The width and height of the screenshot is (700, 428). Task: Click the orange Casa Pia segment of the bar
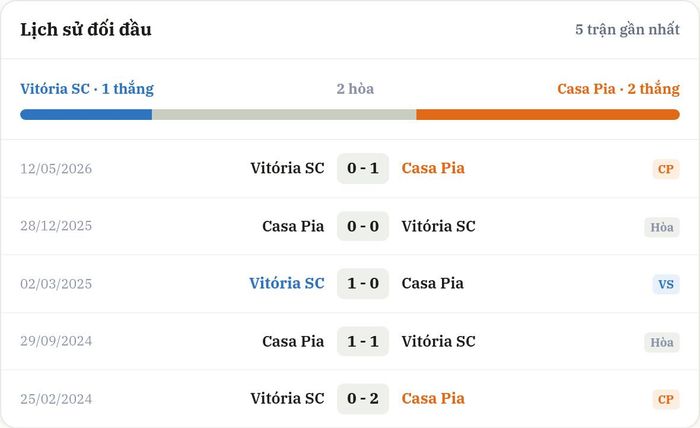coord(548,115)
